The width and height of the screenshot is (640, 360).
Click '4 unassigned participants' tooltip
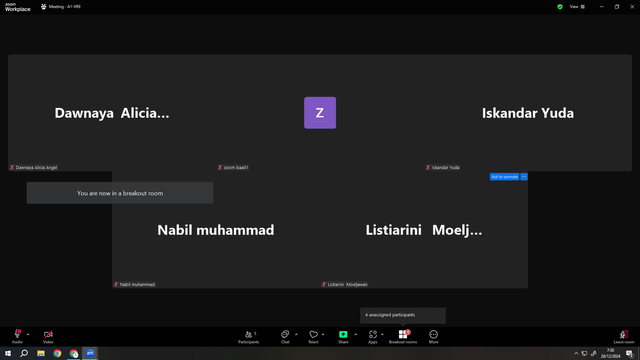click(x=403, y=315)
